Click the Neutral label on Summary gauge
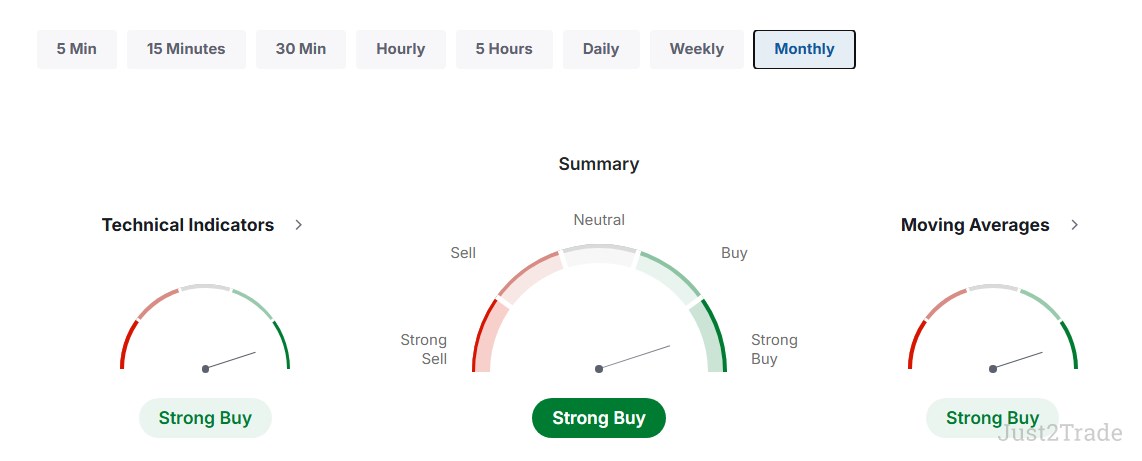The height and width of the screenshot is (461, 1142). tap(599, 220)
